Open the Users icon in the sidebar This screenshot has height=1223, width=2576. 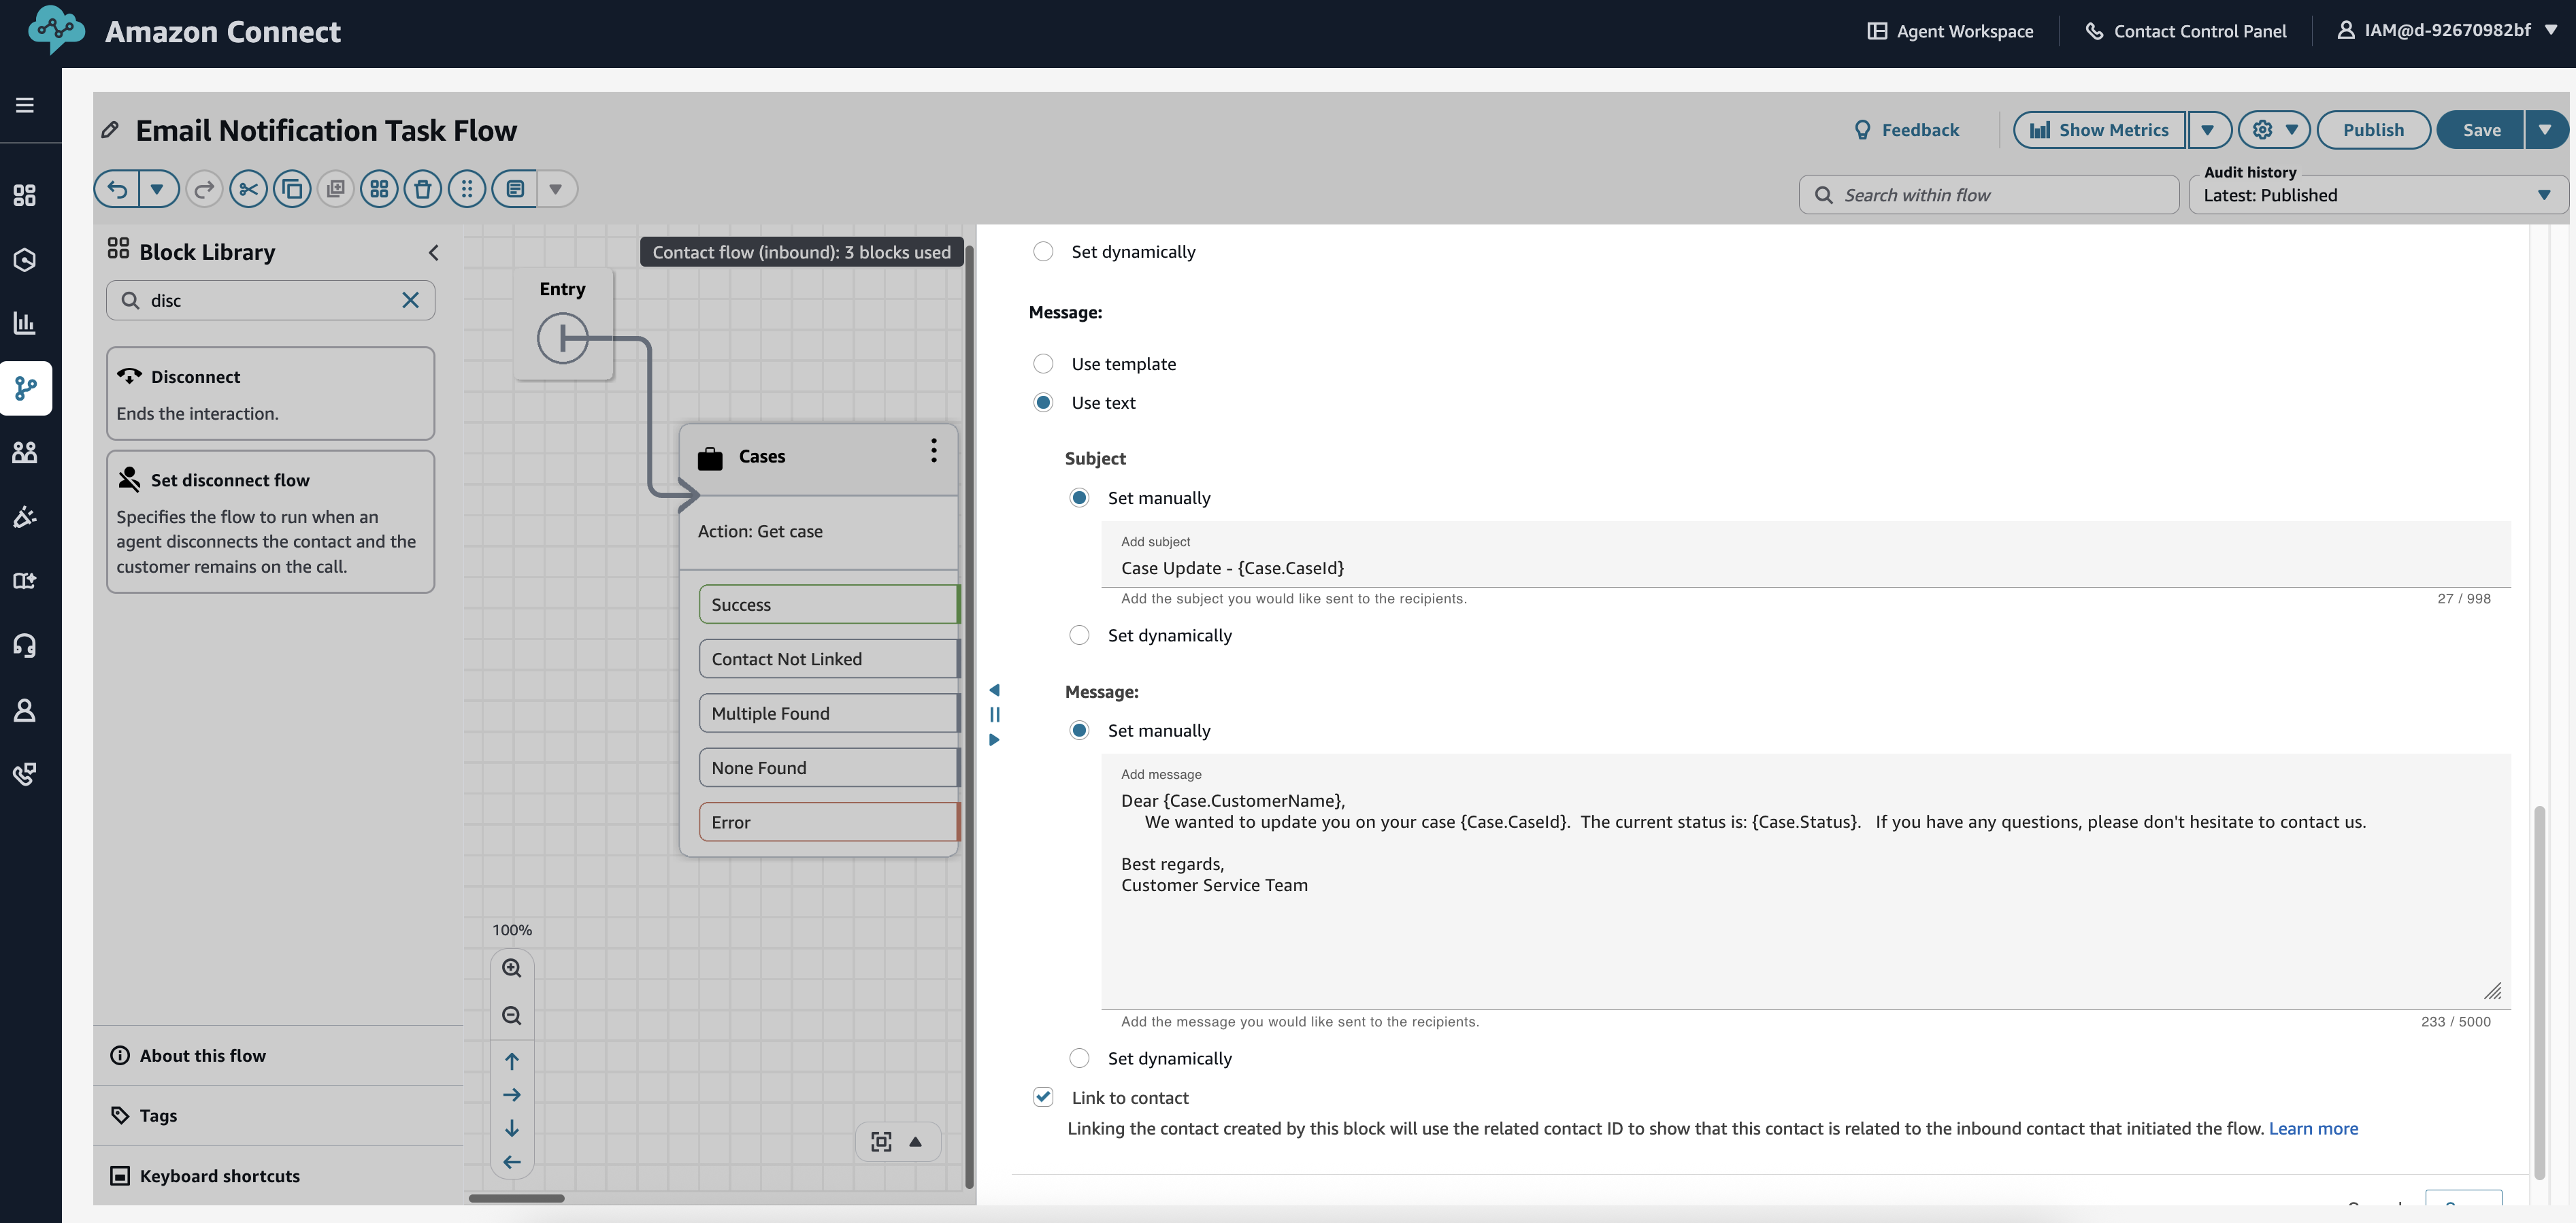point(25,452)
